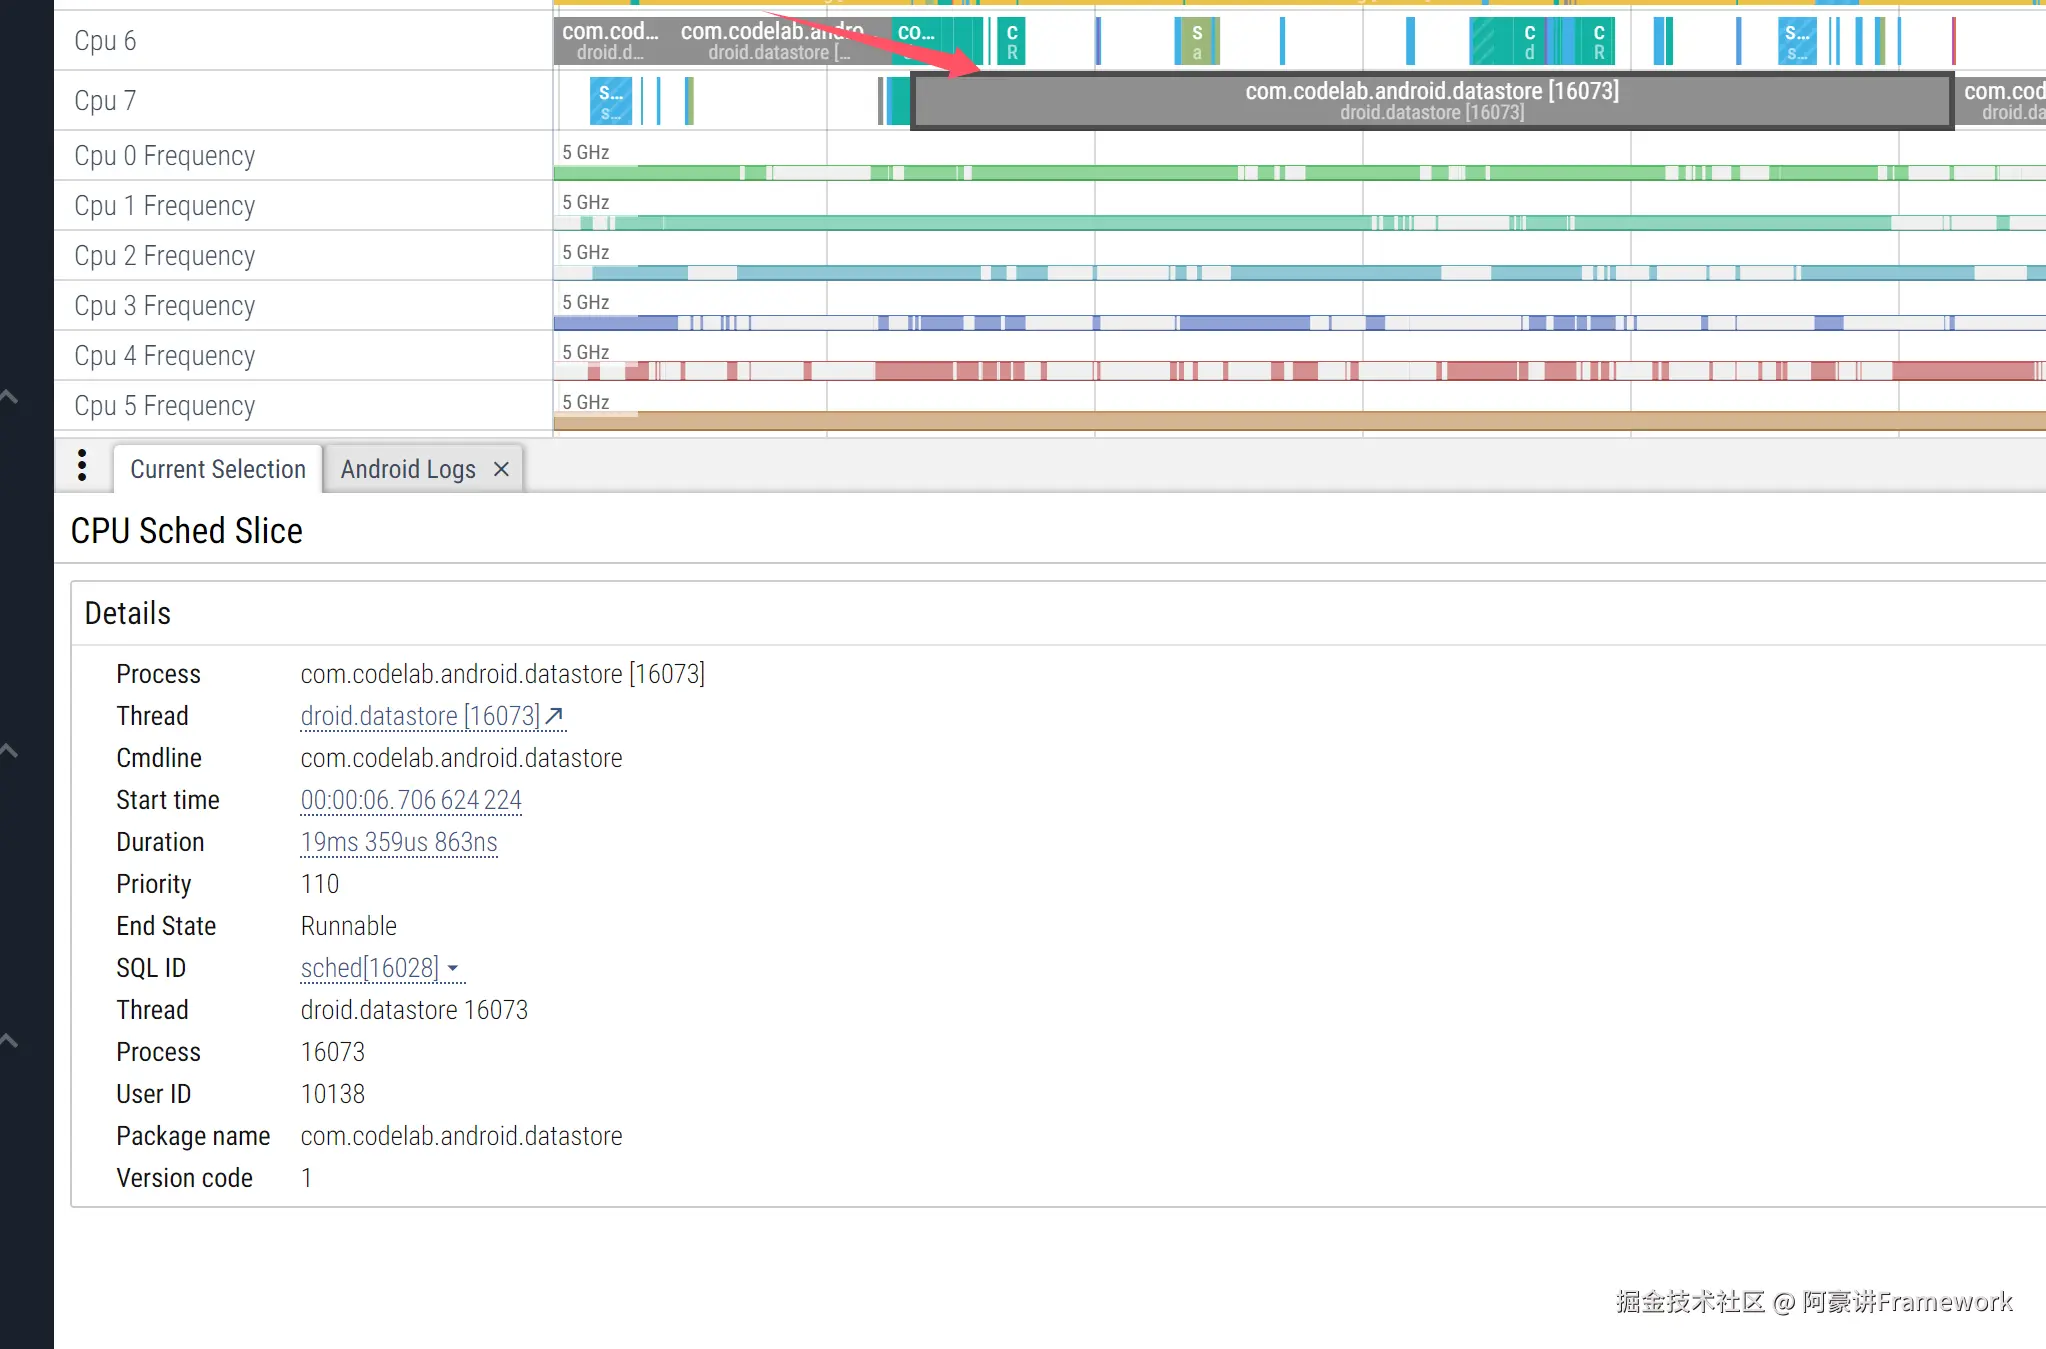The width and height of the screenshot is (2046, 1349).
Task: Expand the sched[16028] SQL ID dropdown
Action: [453, 968]
